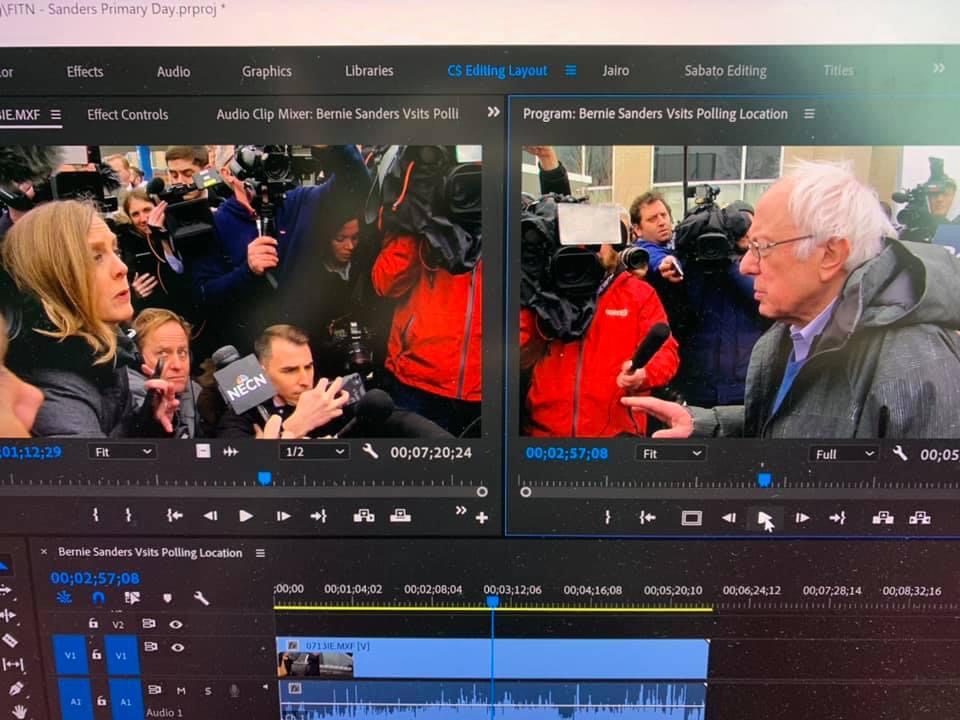Open the C$ Editing Layout workspace menu
The image size is (960, 720).
pyautogui.click(x=571, y=71)
